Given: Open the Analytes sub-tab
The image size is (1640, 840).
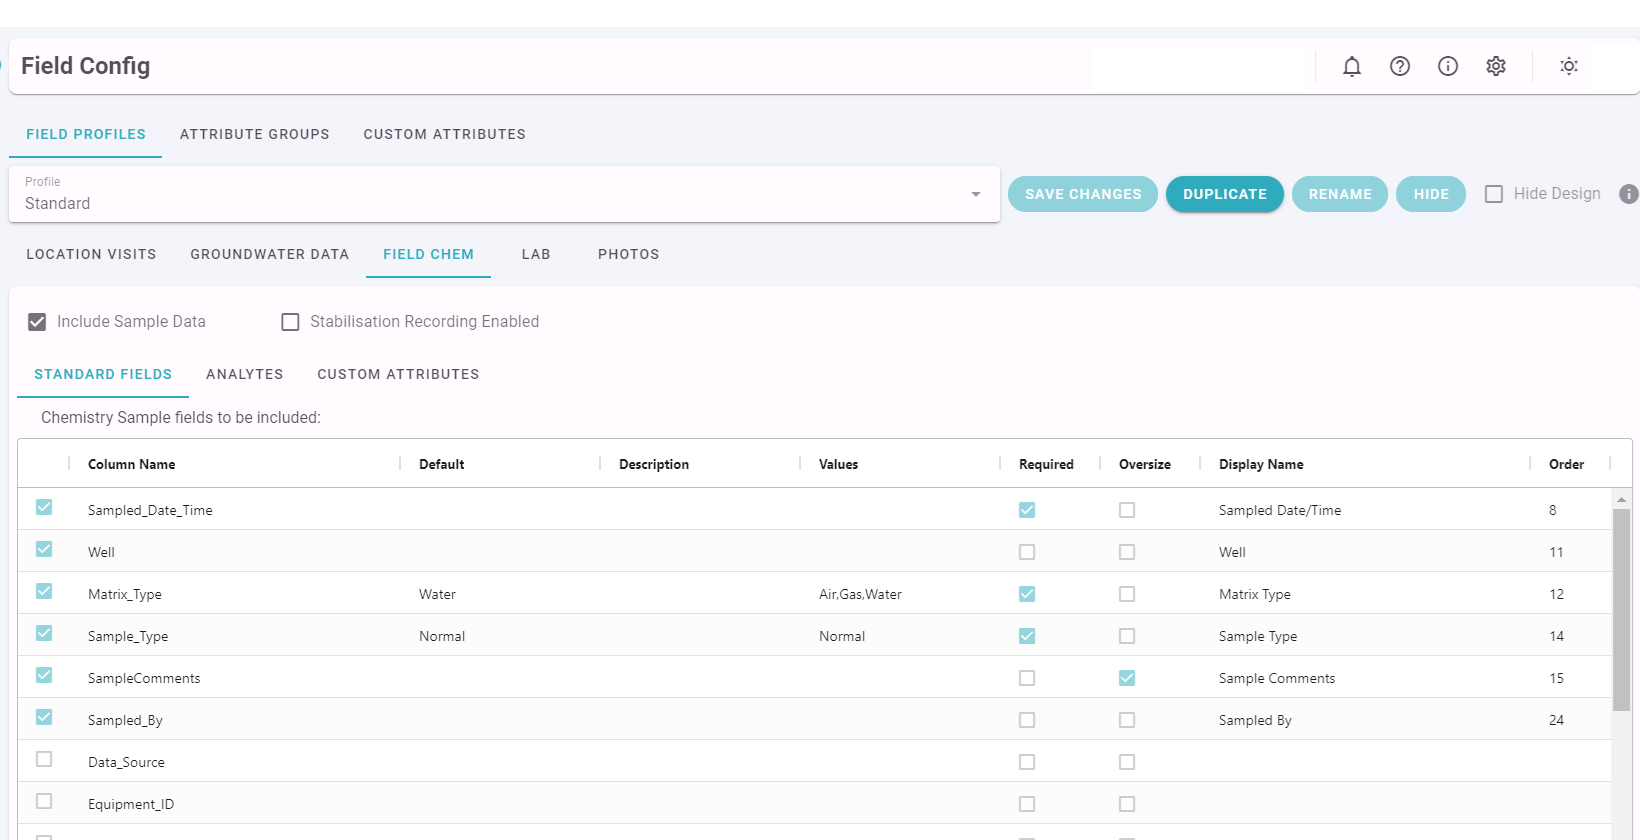Looking at the screenshot, I should coord(245,374).
